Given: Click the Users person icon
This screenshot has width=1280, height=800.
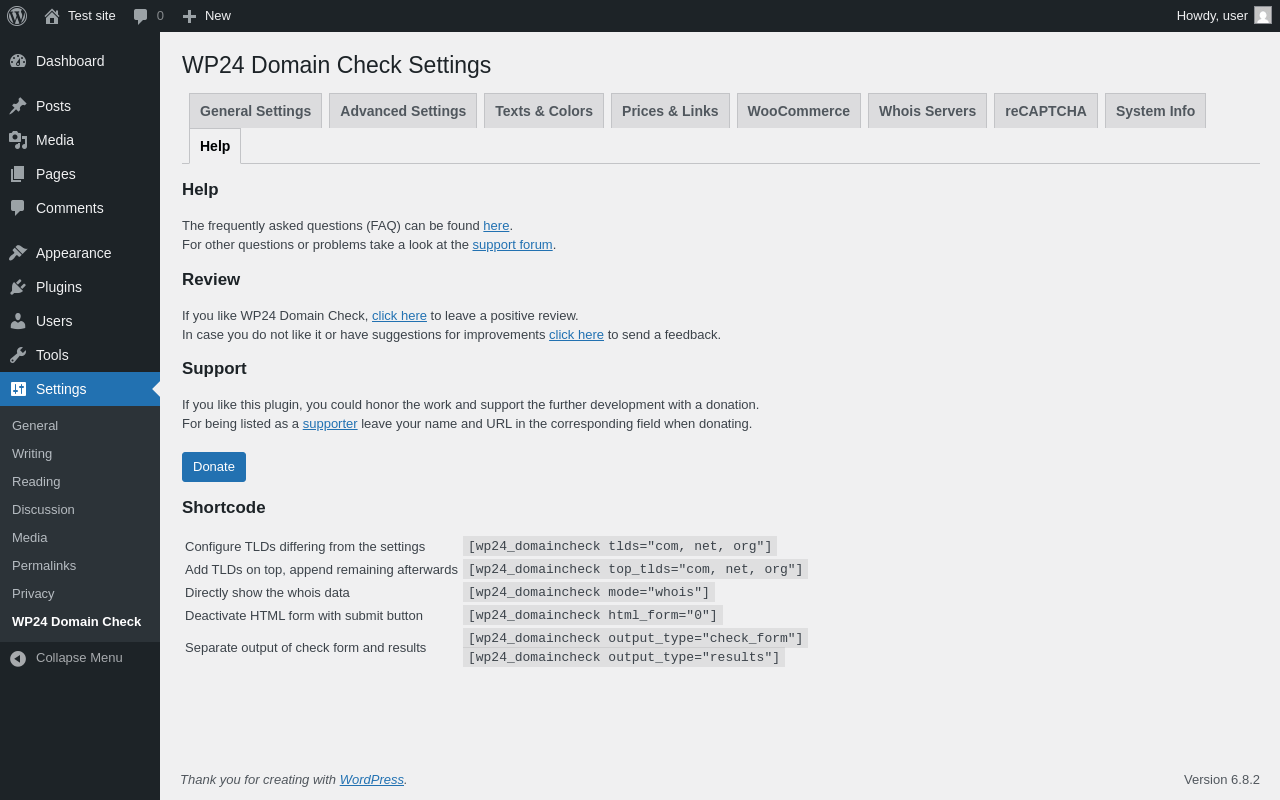Looking at the screenshot, I should click(18, 321).
